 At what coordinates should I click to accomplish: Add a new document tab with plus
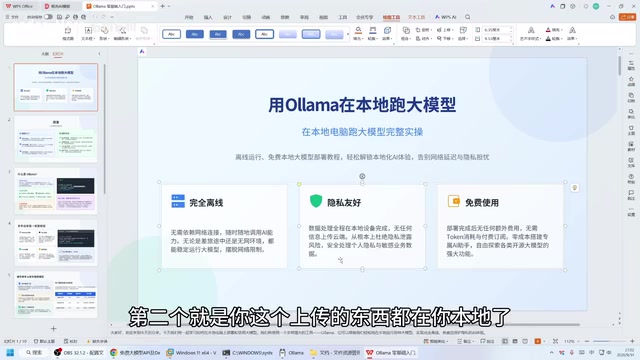pyautogui.click(x=162, y=6)
